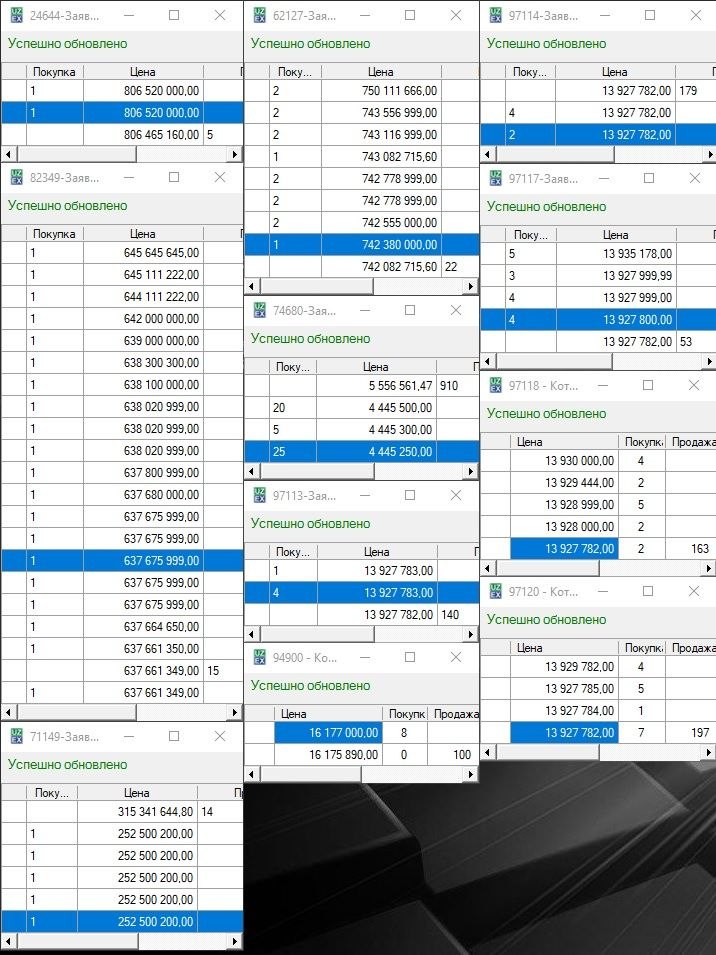
Task: Select the row with price 806 465 160,00
Action: (122, 135)
